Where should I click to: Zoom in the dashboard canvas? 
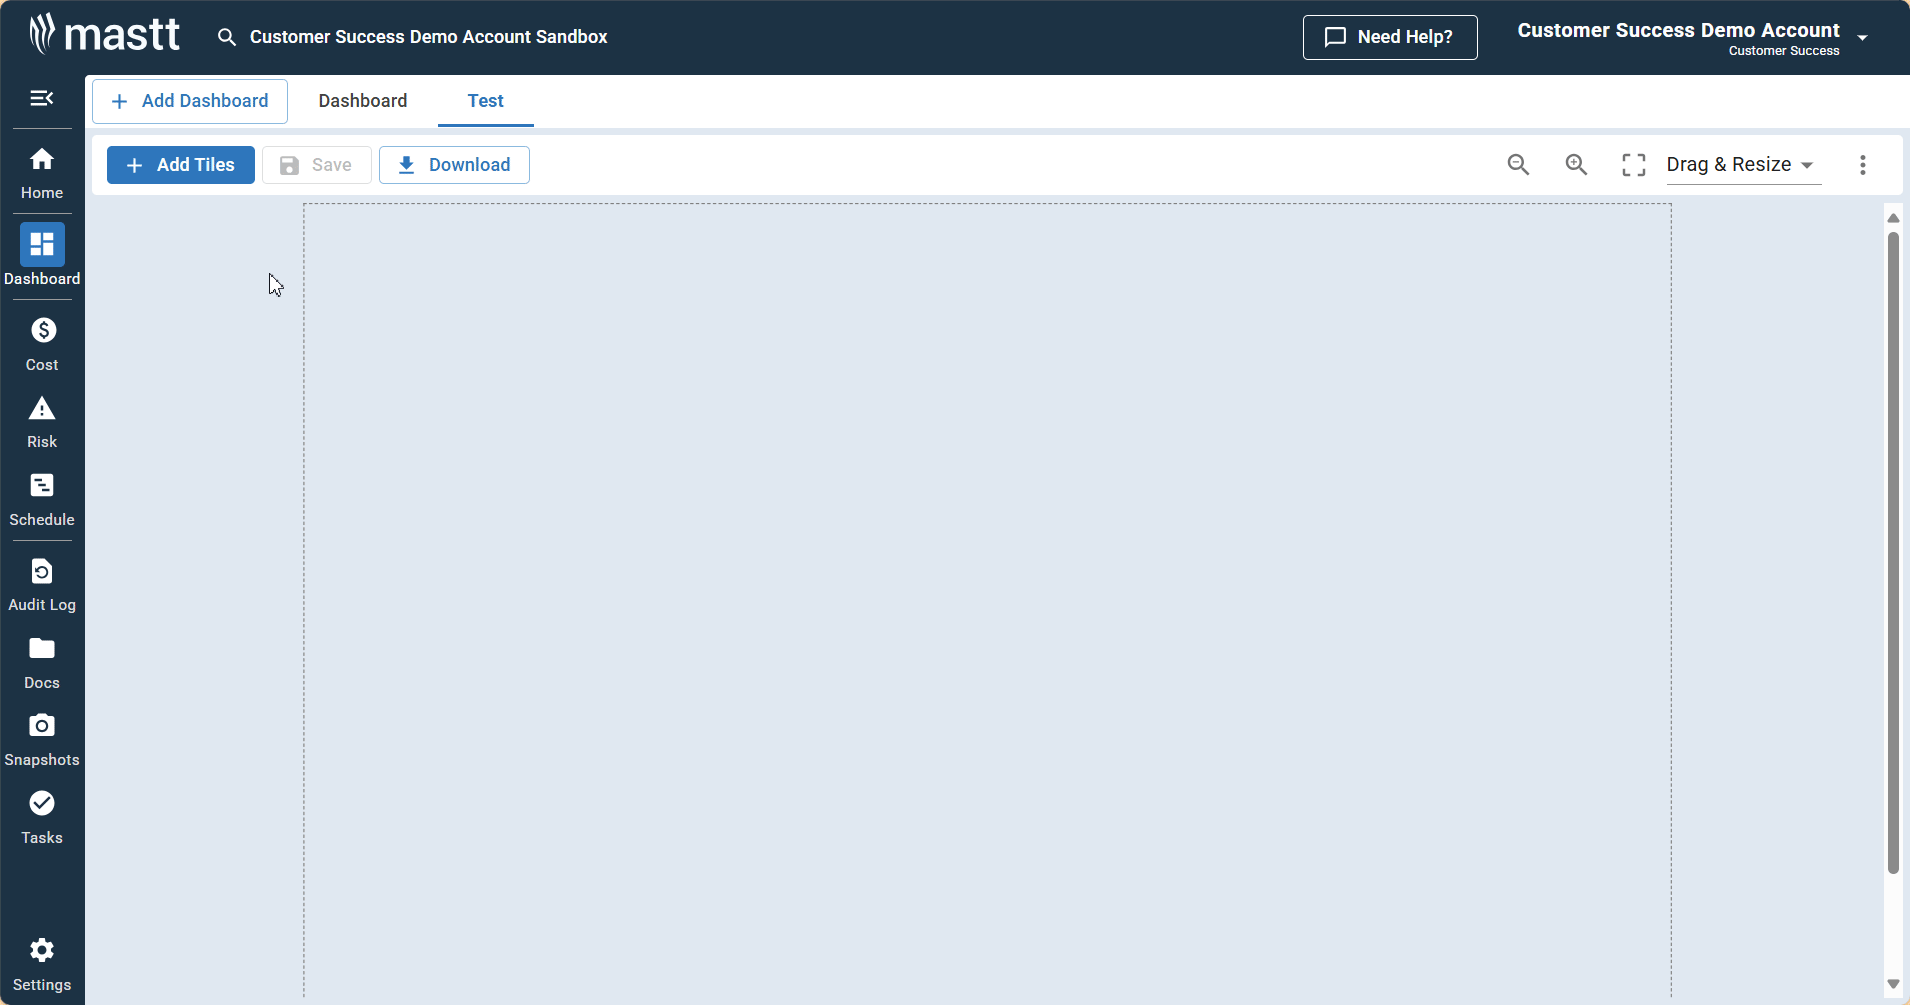coord(1576,165)
